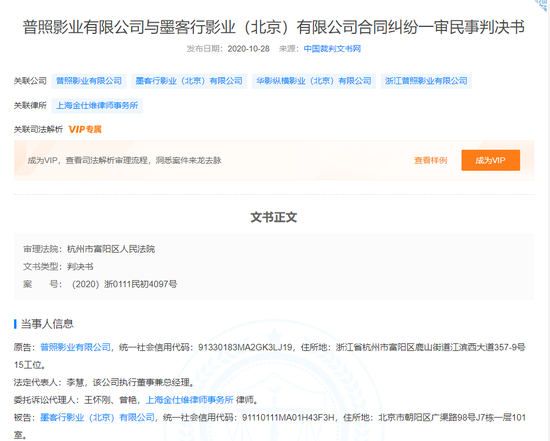This screenshot has height=441, width=550.
Task: Click the court name 杭州市富阳区人民法院
Action: (x=111, y=249)
